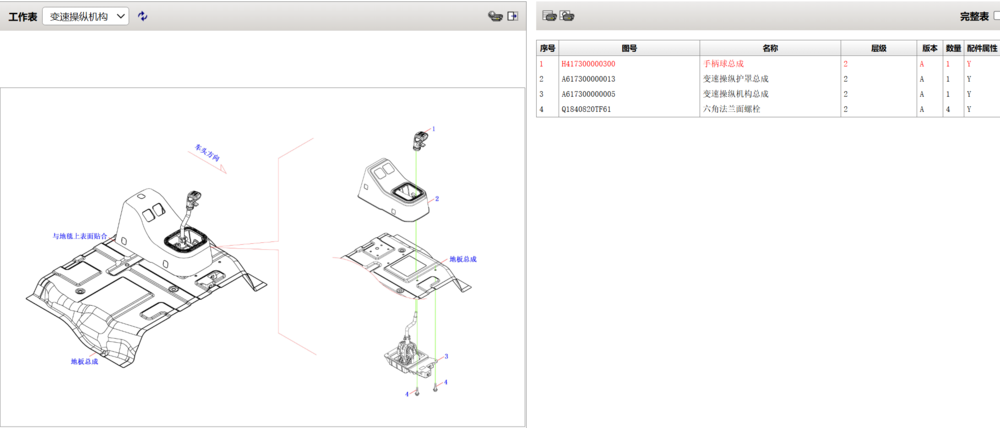The height and width of the screenshot is (428, 1000).
Task: Click the 图号 column header
Action: tap(629, 48)
